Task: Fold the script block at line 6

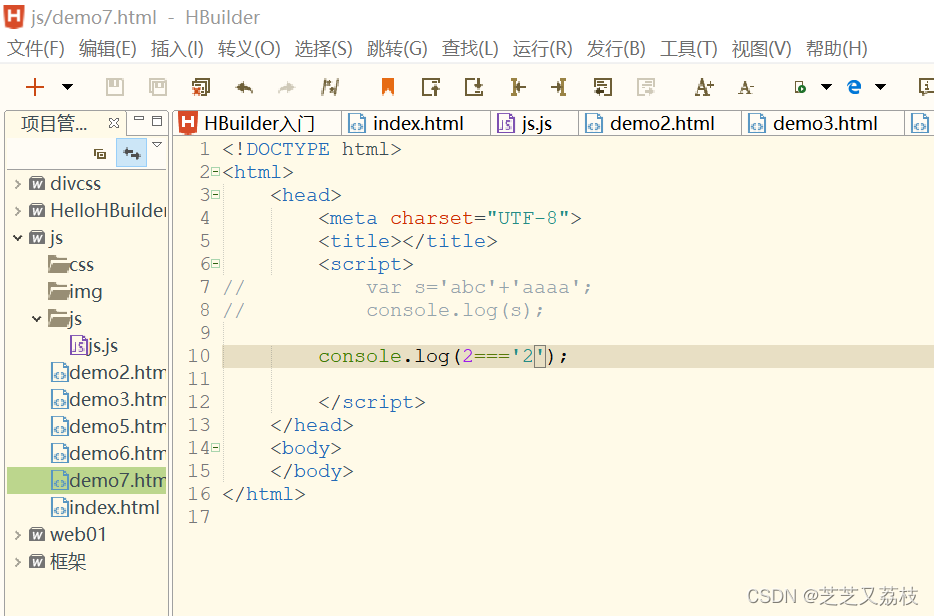Action: pos(216,264)
